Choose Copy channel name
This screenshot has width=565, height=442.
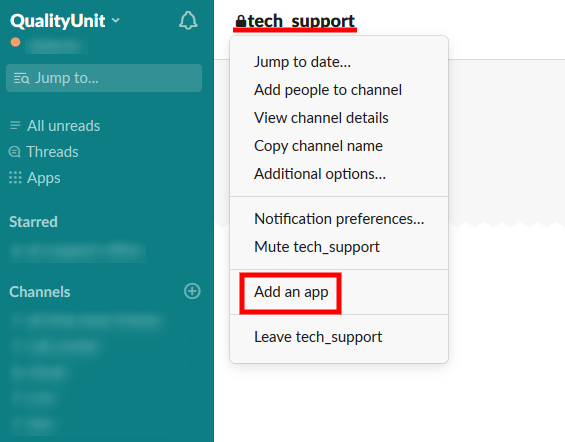pyautogui.click(x=318, y=146)
